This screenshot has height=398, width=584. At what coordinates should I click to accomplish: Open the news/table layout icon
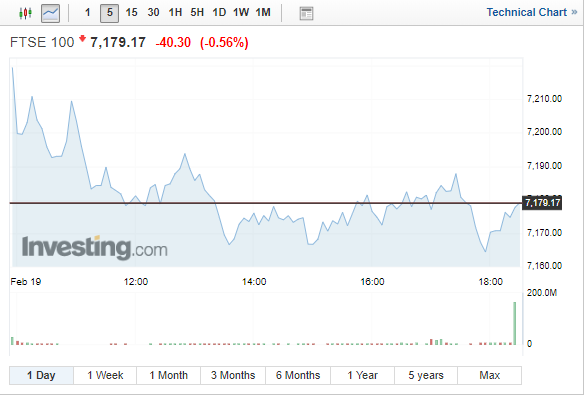pos(306,13)
